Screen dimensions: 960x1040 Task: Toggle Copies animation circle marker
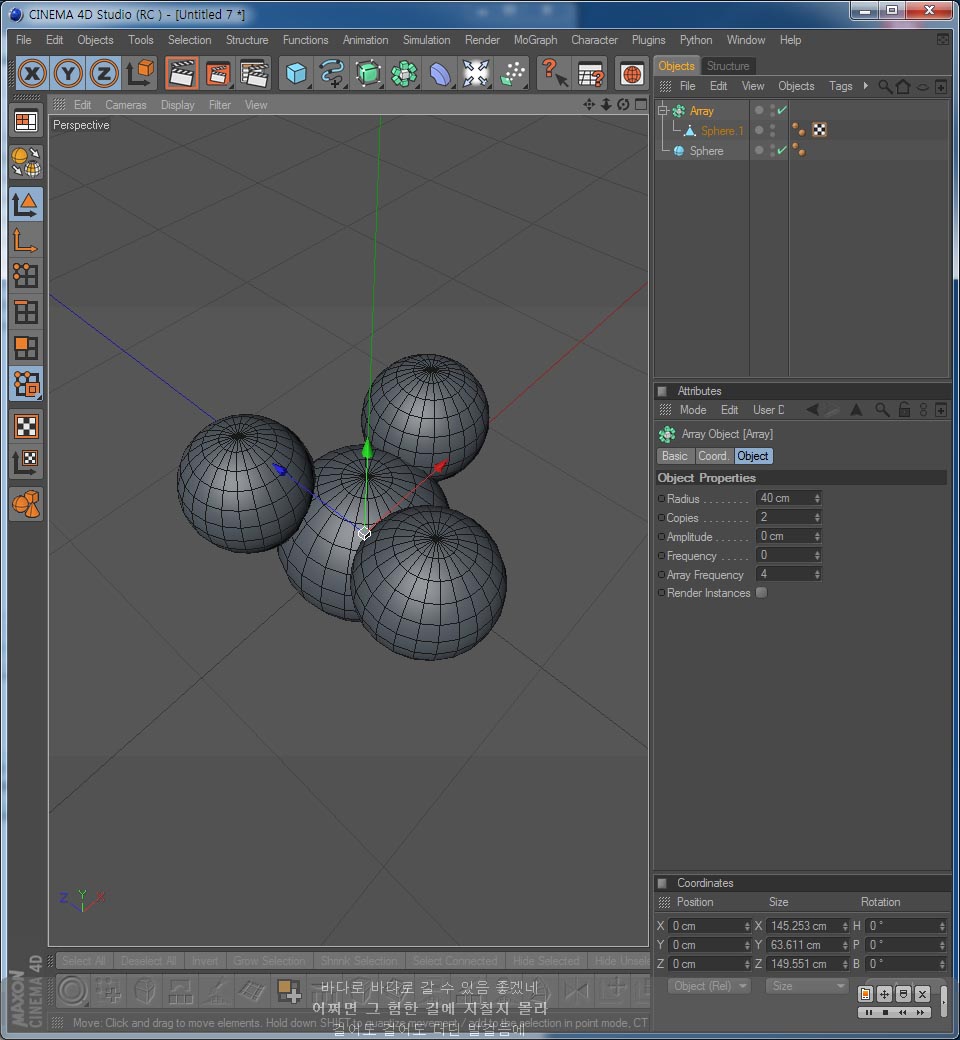click(x=661, y=517)
